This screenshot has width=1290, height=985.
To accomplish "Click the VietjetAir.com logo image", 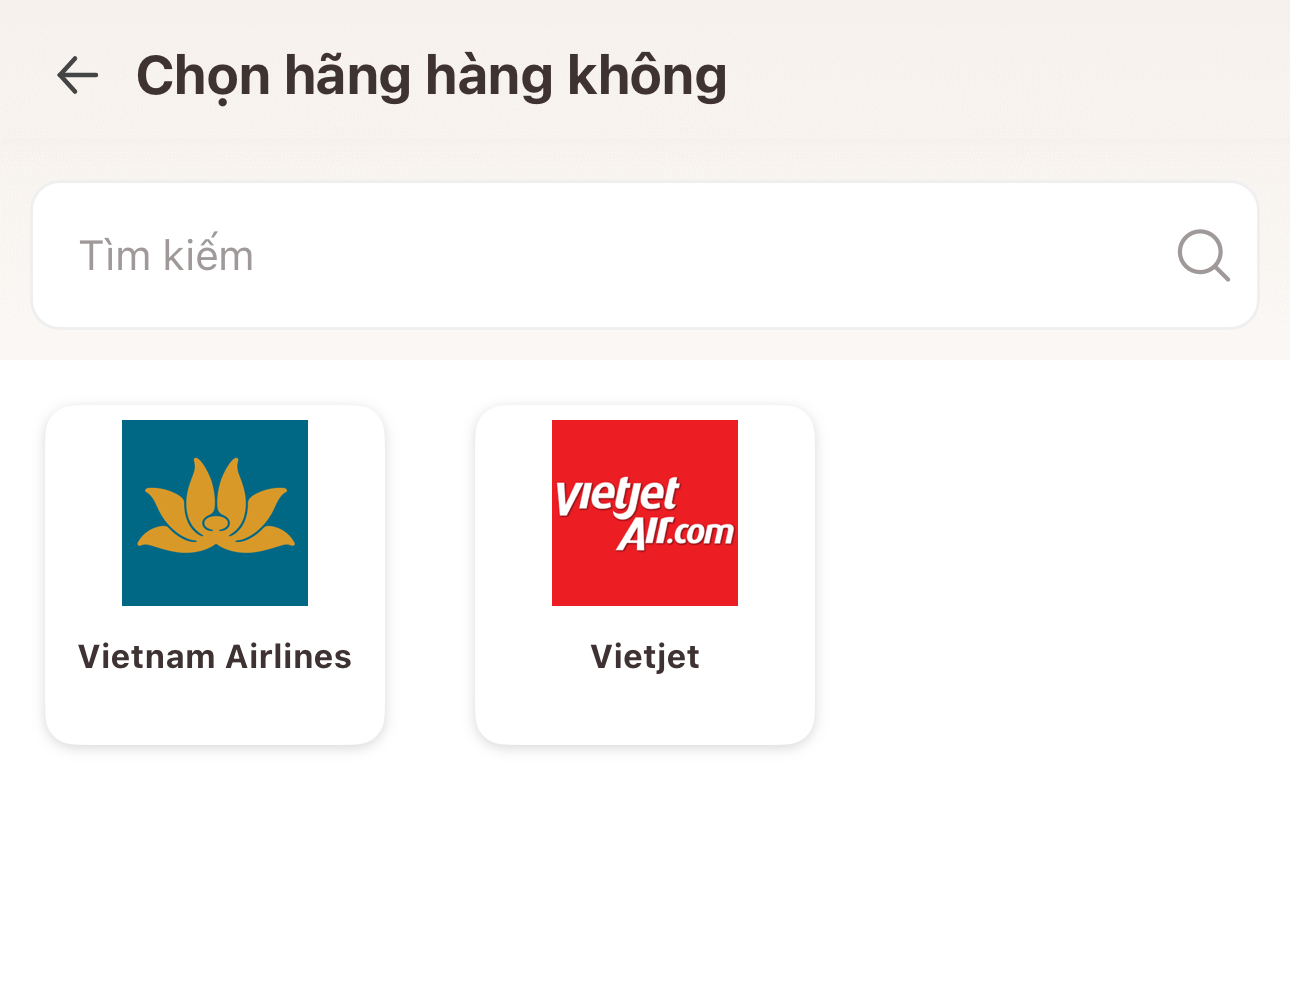I will 644,512.
